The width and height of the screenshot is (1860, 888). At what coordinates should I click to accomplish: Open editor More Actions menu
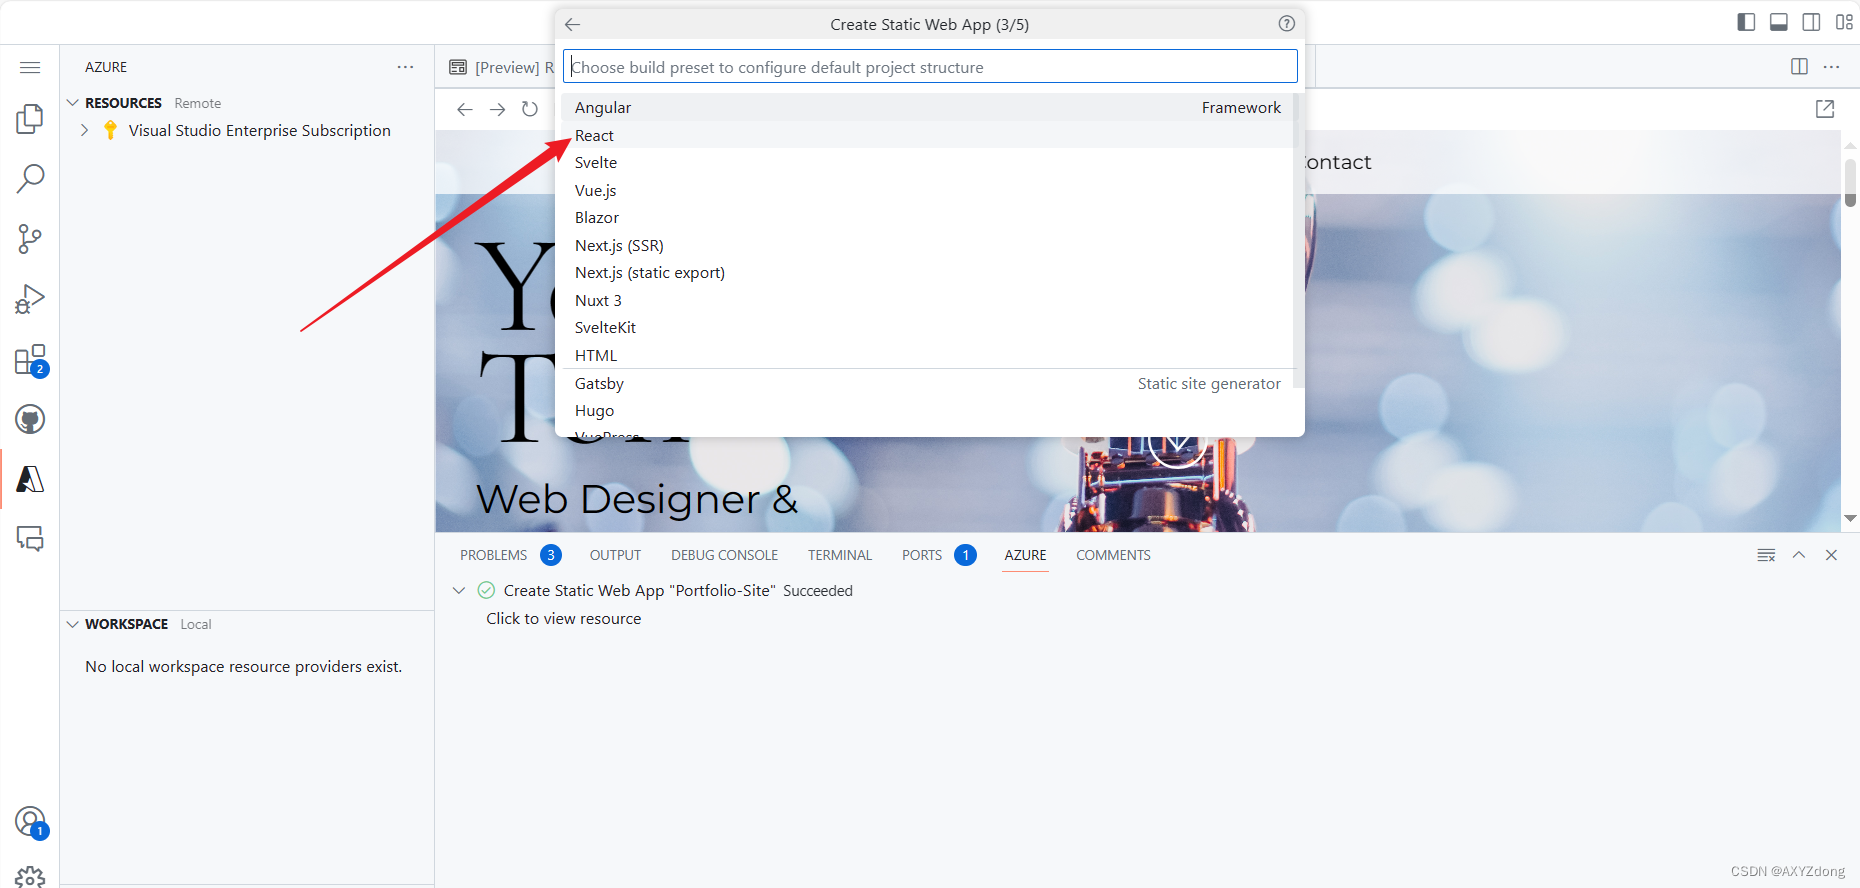pos(1831,67)
